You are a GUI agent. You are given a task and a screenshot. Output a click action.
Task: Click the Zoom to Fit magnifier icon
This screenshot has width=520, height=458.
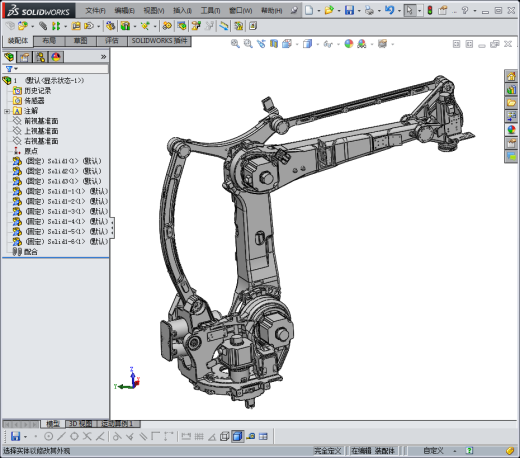click(235, 44)
